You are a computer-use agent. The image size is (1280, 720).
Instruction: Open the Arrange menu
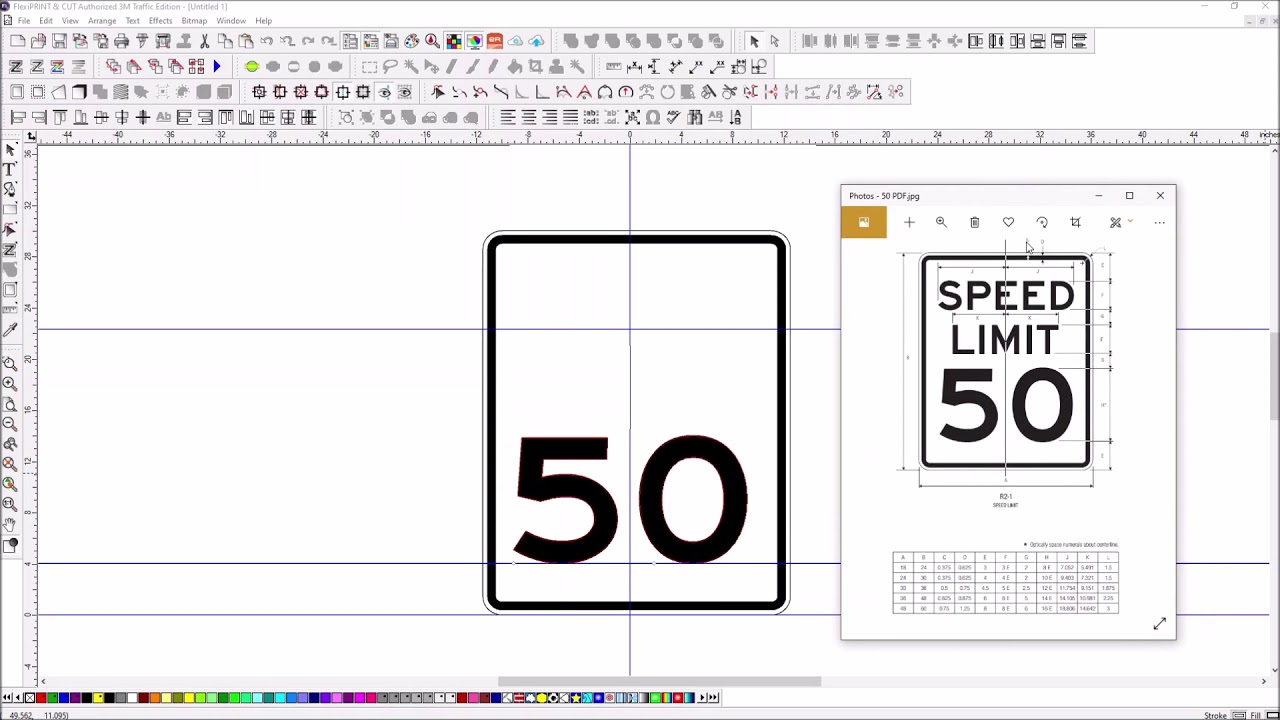[x=102, y=20]
